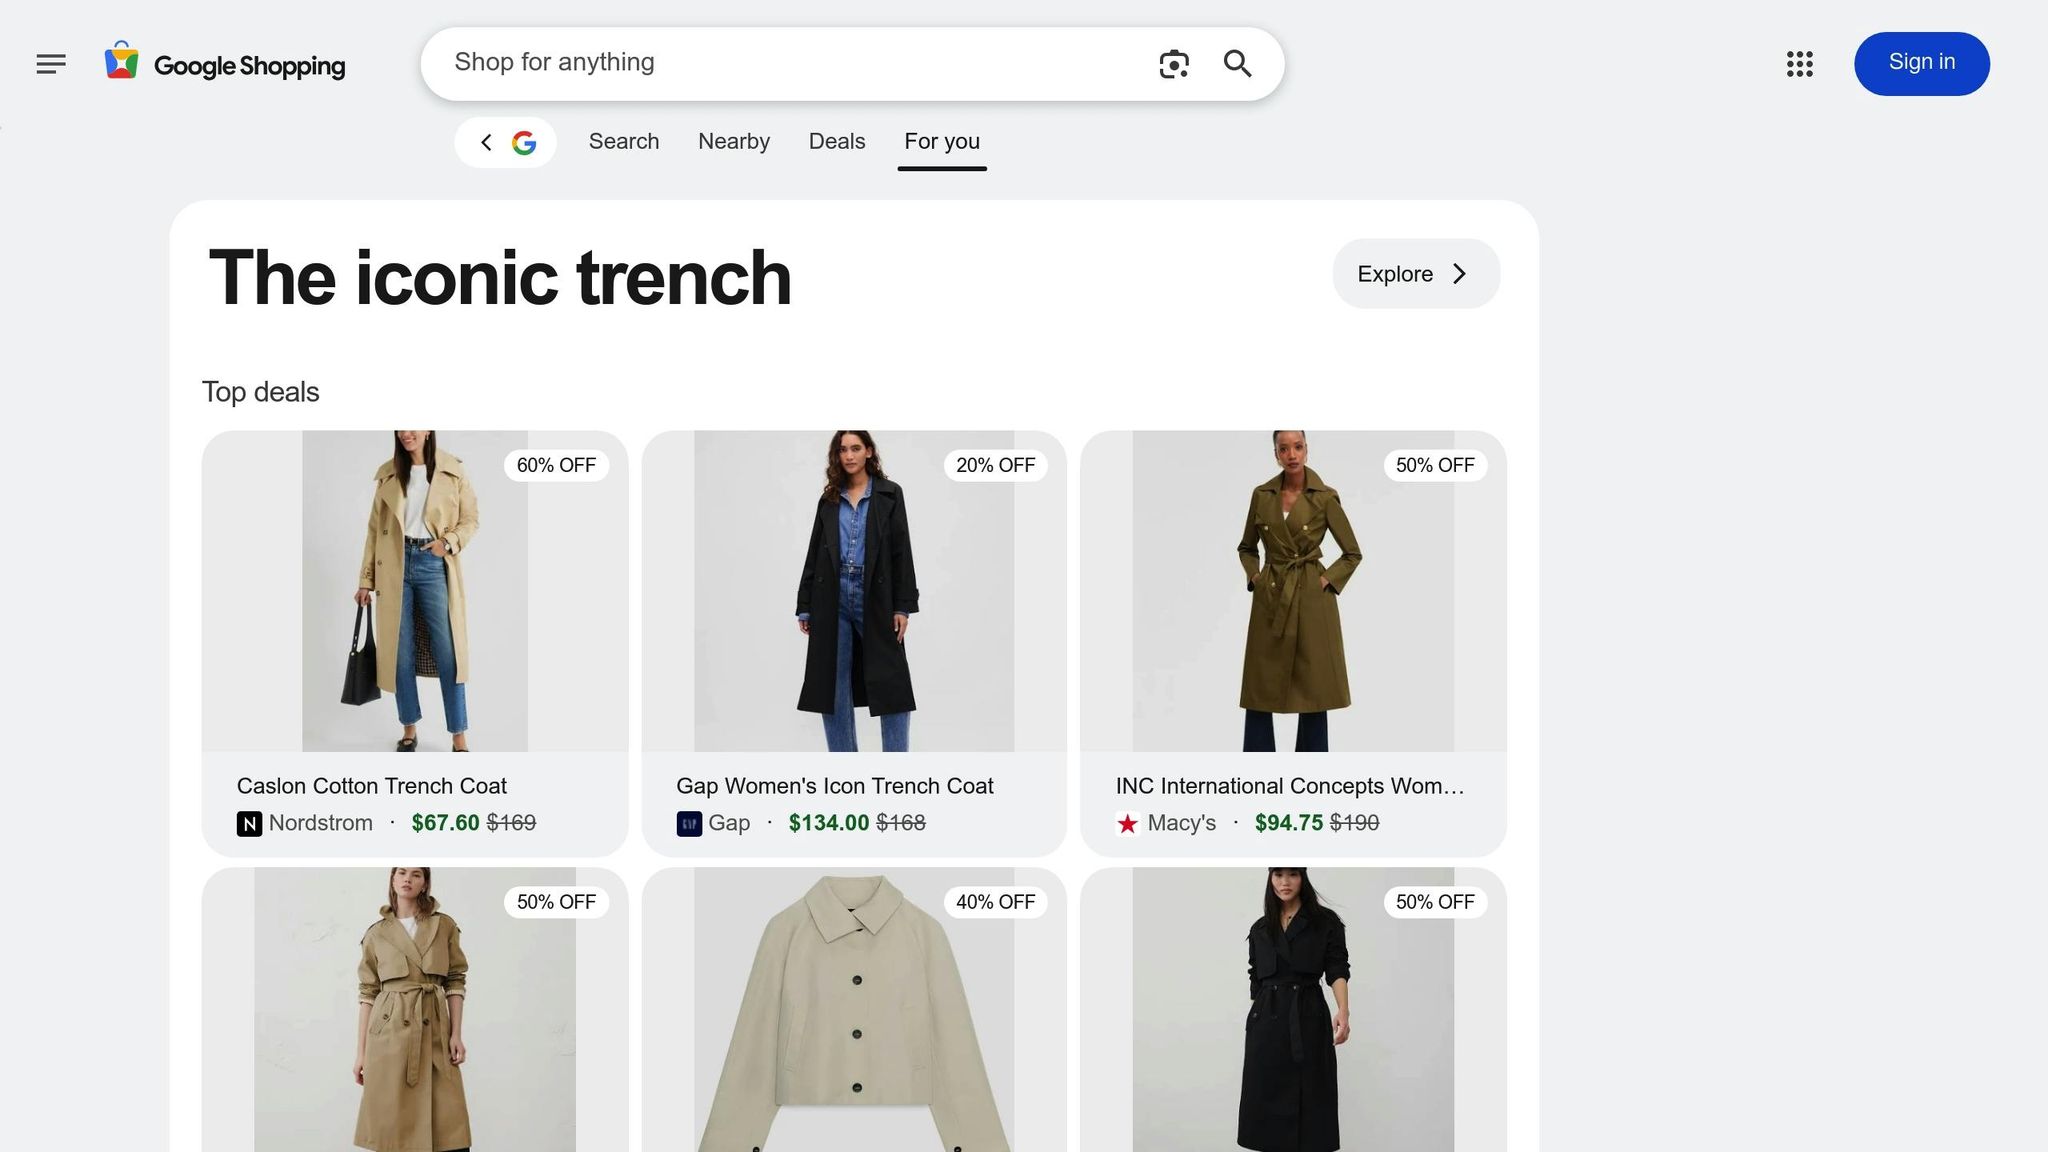Click the struck-through $190 price
This screenshot has width=2048, height=1152.
pyautogui.click(x=1355, y=823)
